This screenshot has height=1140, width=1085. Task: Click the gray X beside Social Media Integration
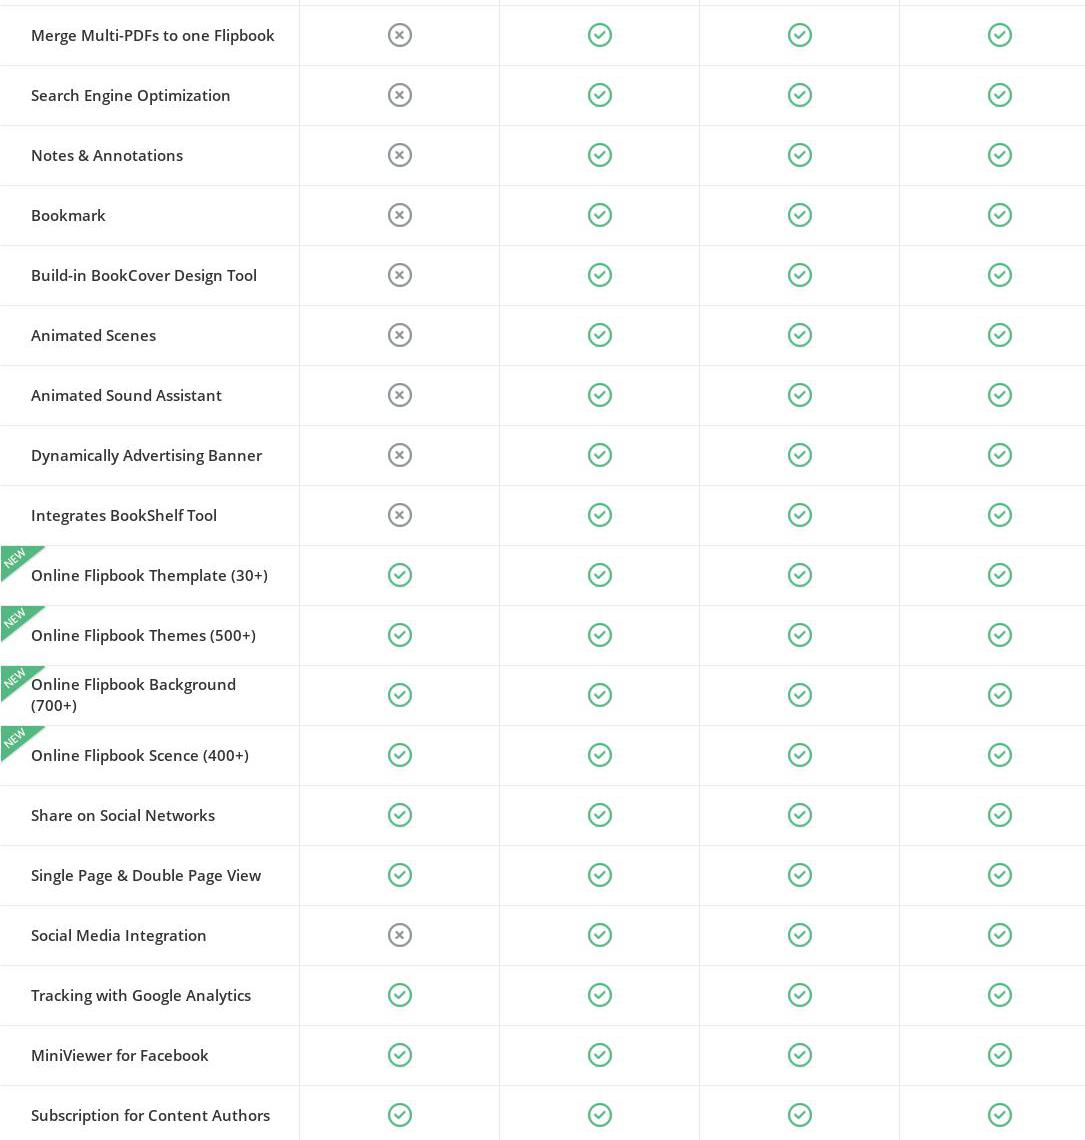[400, 935]
